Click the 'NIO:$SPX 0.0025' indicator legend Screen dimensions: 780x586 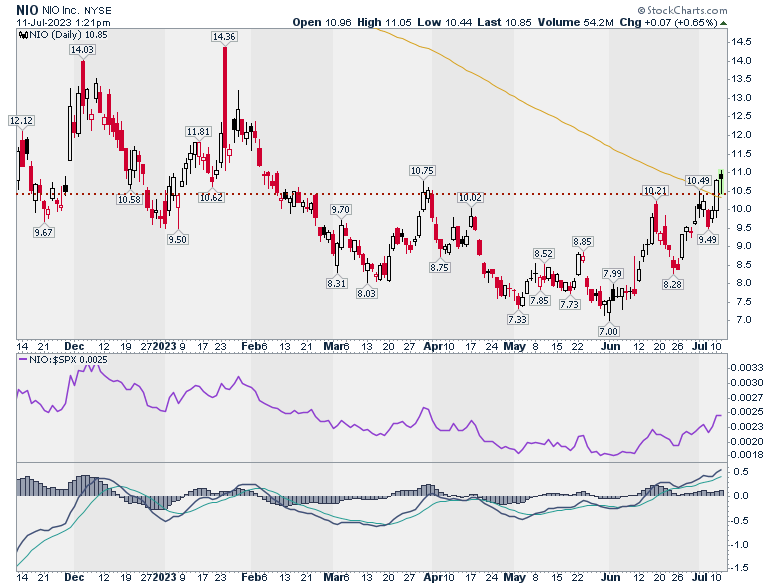click(x=68, y=360)
